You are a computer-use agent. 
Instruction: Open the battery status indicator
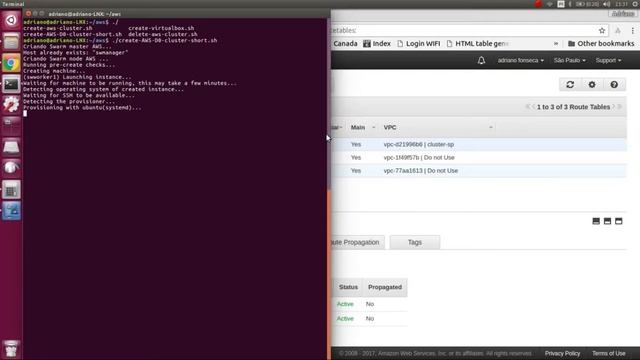coord(587,4)
